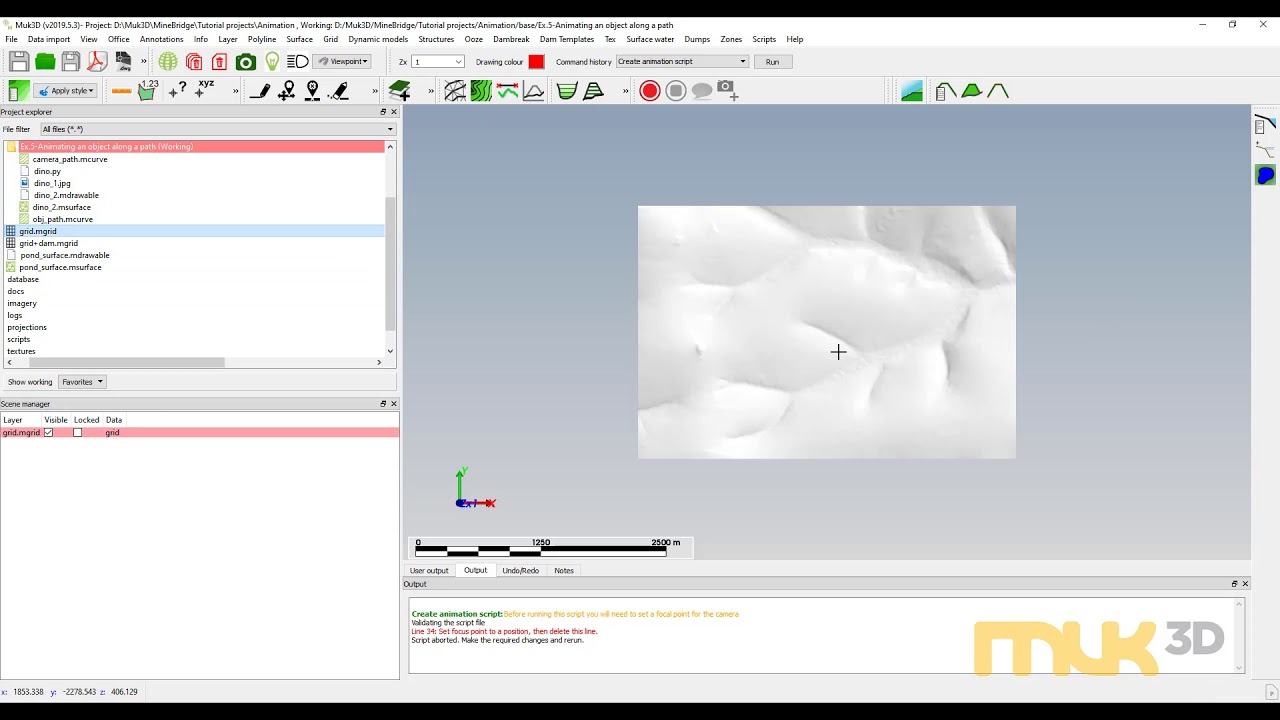Click the red trash delete icon
The image size is (1280, 720).
[220, 62]
